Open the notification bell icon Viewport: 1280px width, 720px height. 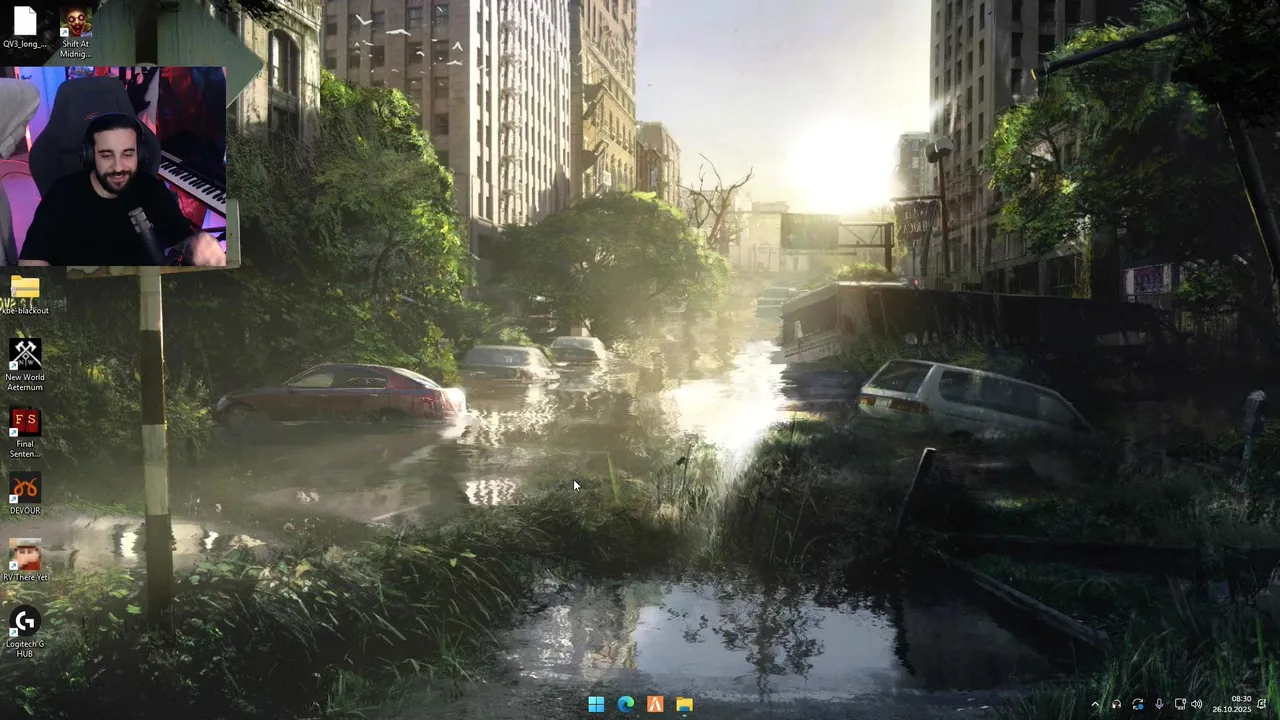click(1262, 704)
